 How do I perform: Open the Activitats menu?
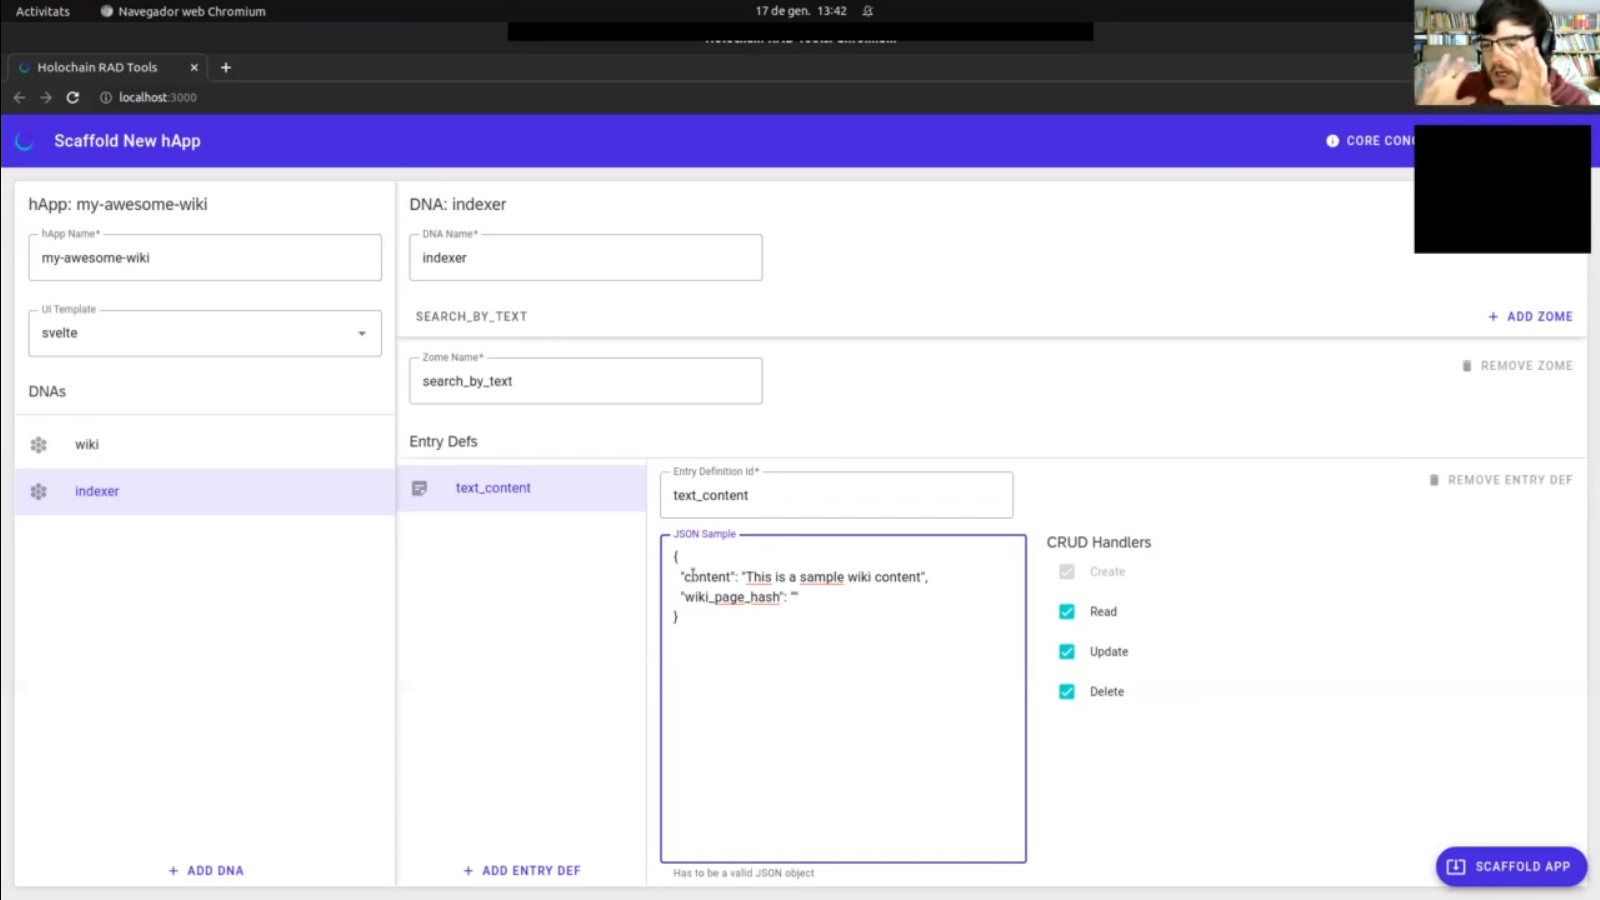click(x=42, y=11)
